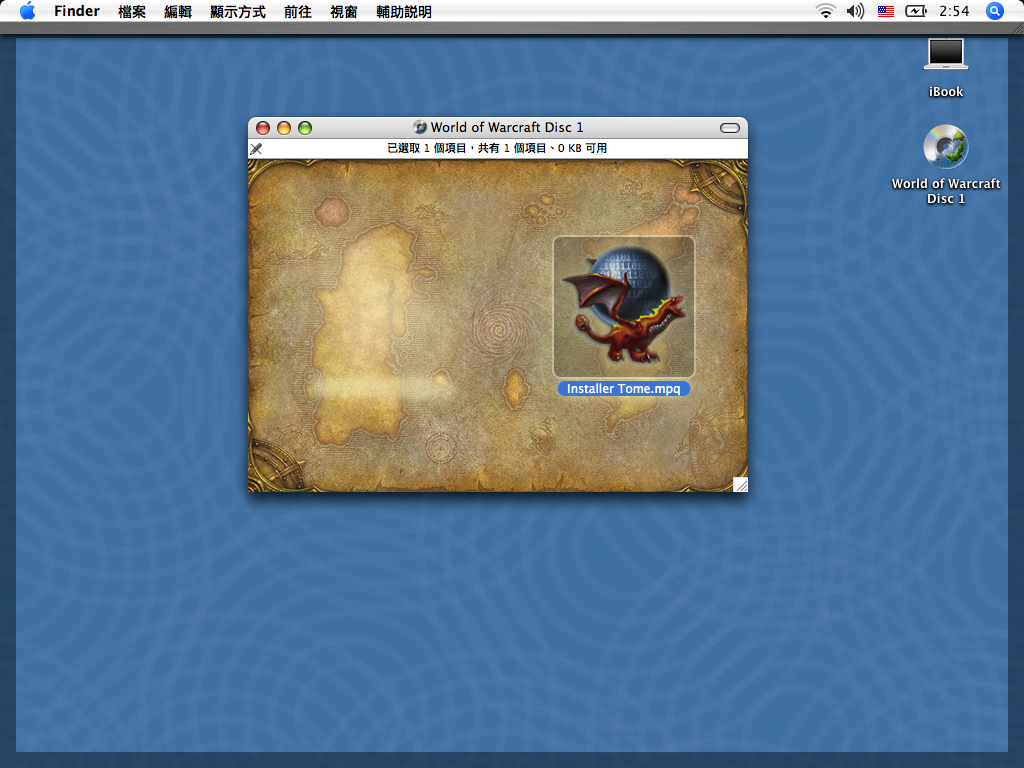Screen dimensions: 1024x768
Task: Open the Apple menu
Action: 27,11
